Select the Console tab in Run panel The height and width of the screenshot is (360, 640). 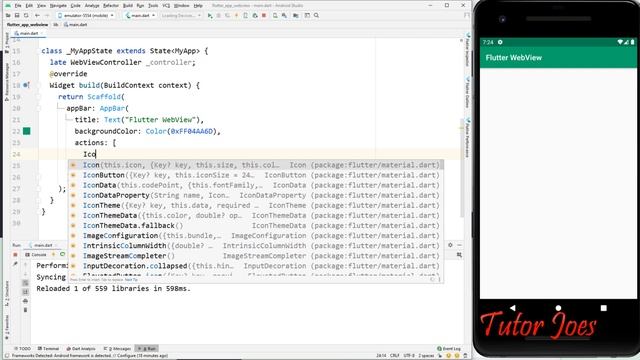(36, 254)
